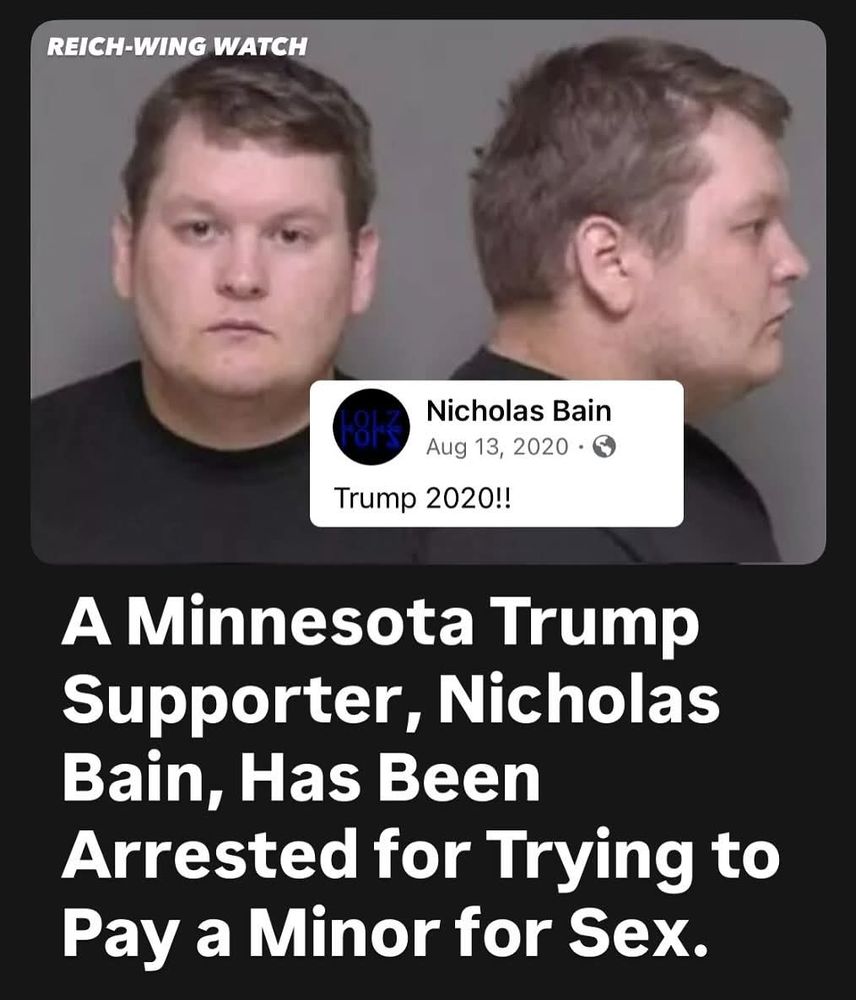The image size is (856, 1000).
Task: Click the blank area right of "Trump 2020!!"
Action: tap(596, 498)
